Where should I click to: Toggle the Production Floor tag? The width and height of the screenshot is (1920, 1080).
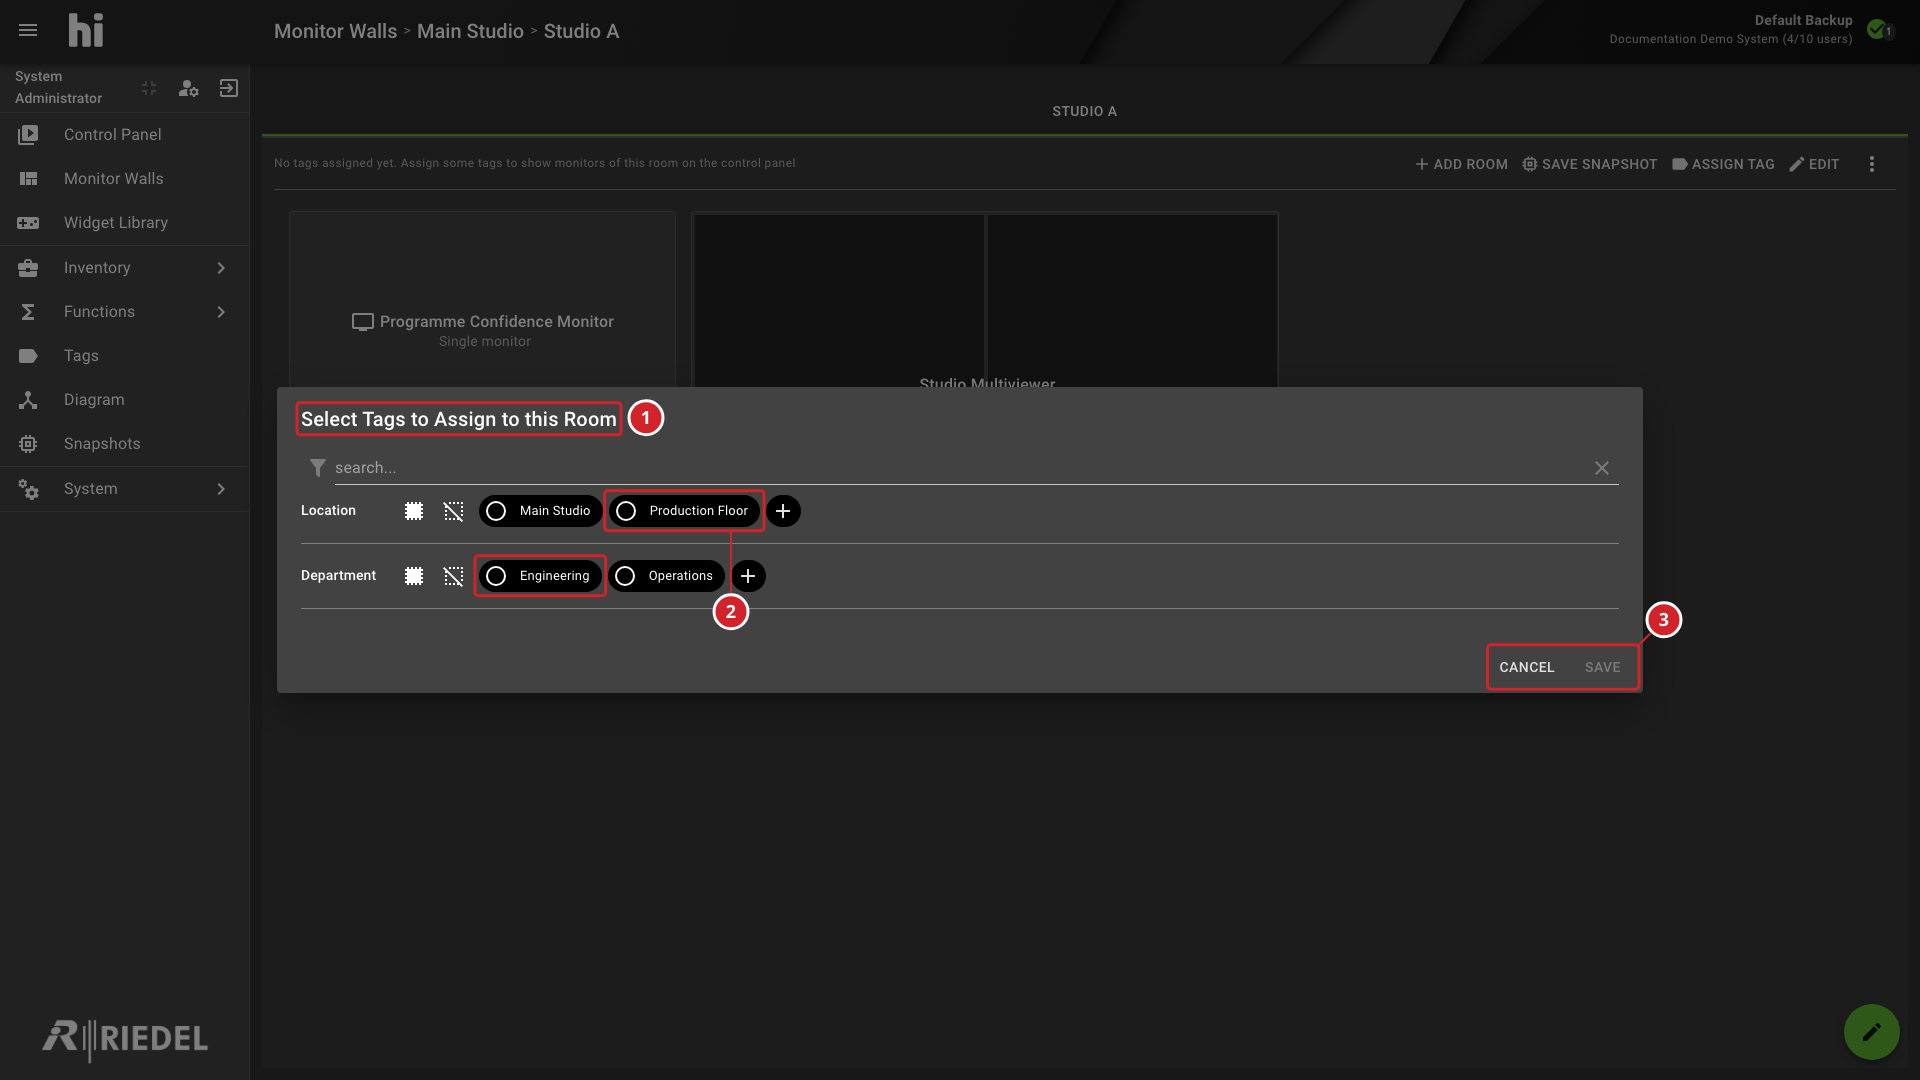(x=685, y=511)
